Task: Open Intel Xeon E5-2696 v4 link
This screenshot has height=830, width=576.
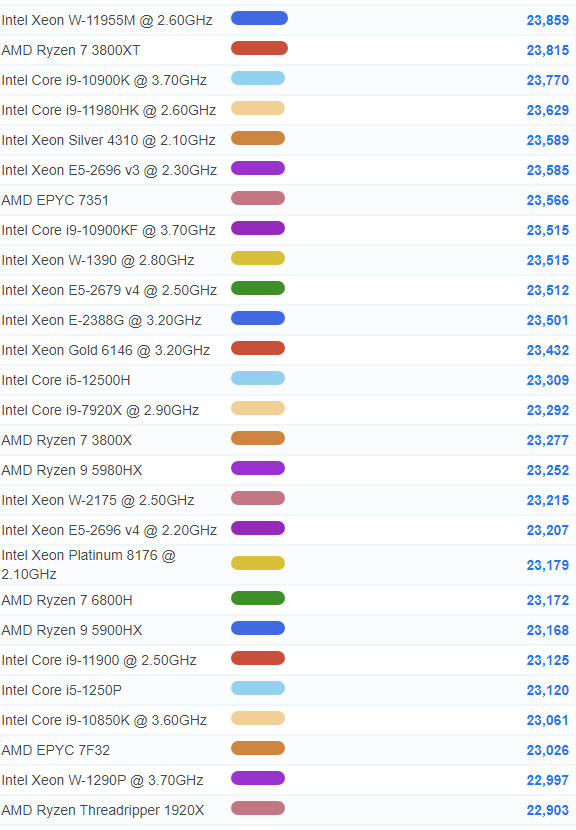Action: (109, 530)
